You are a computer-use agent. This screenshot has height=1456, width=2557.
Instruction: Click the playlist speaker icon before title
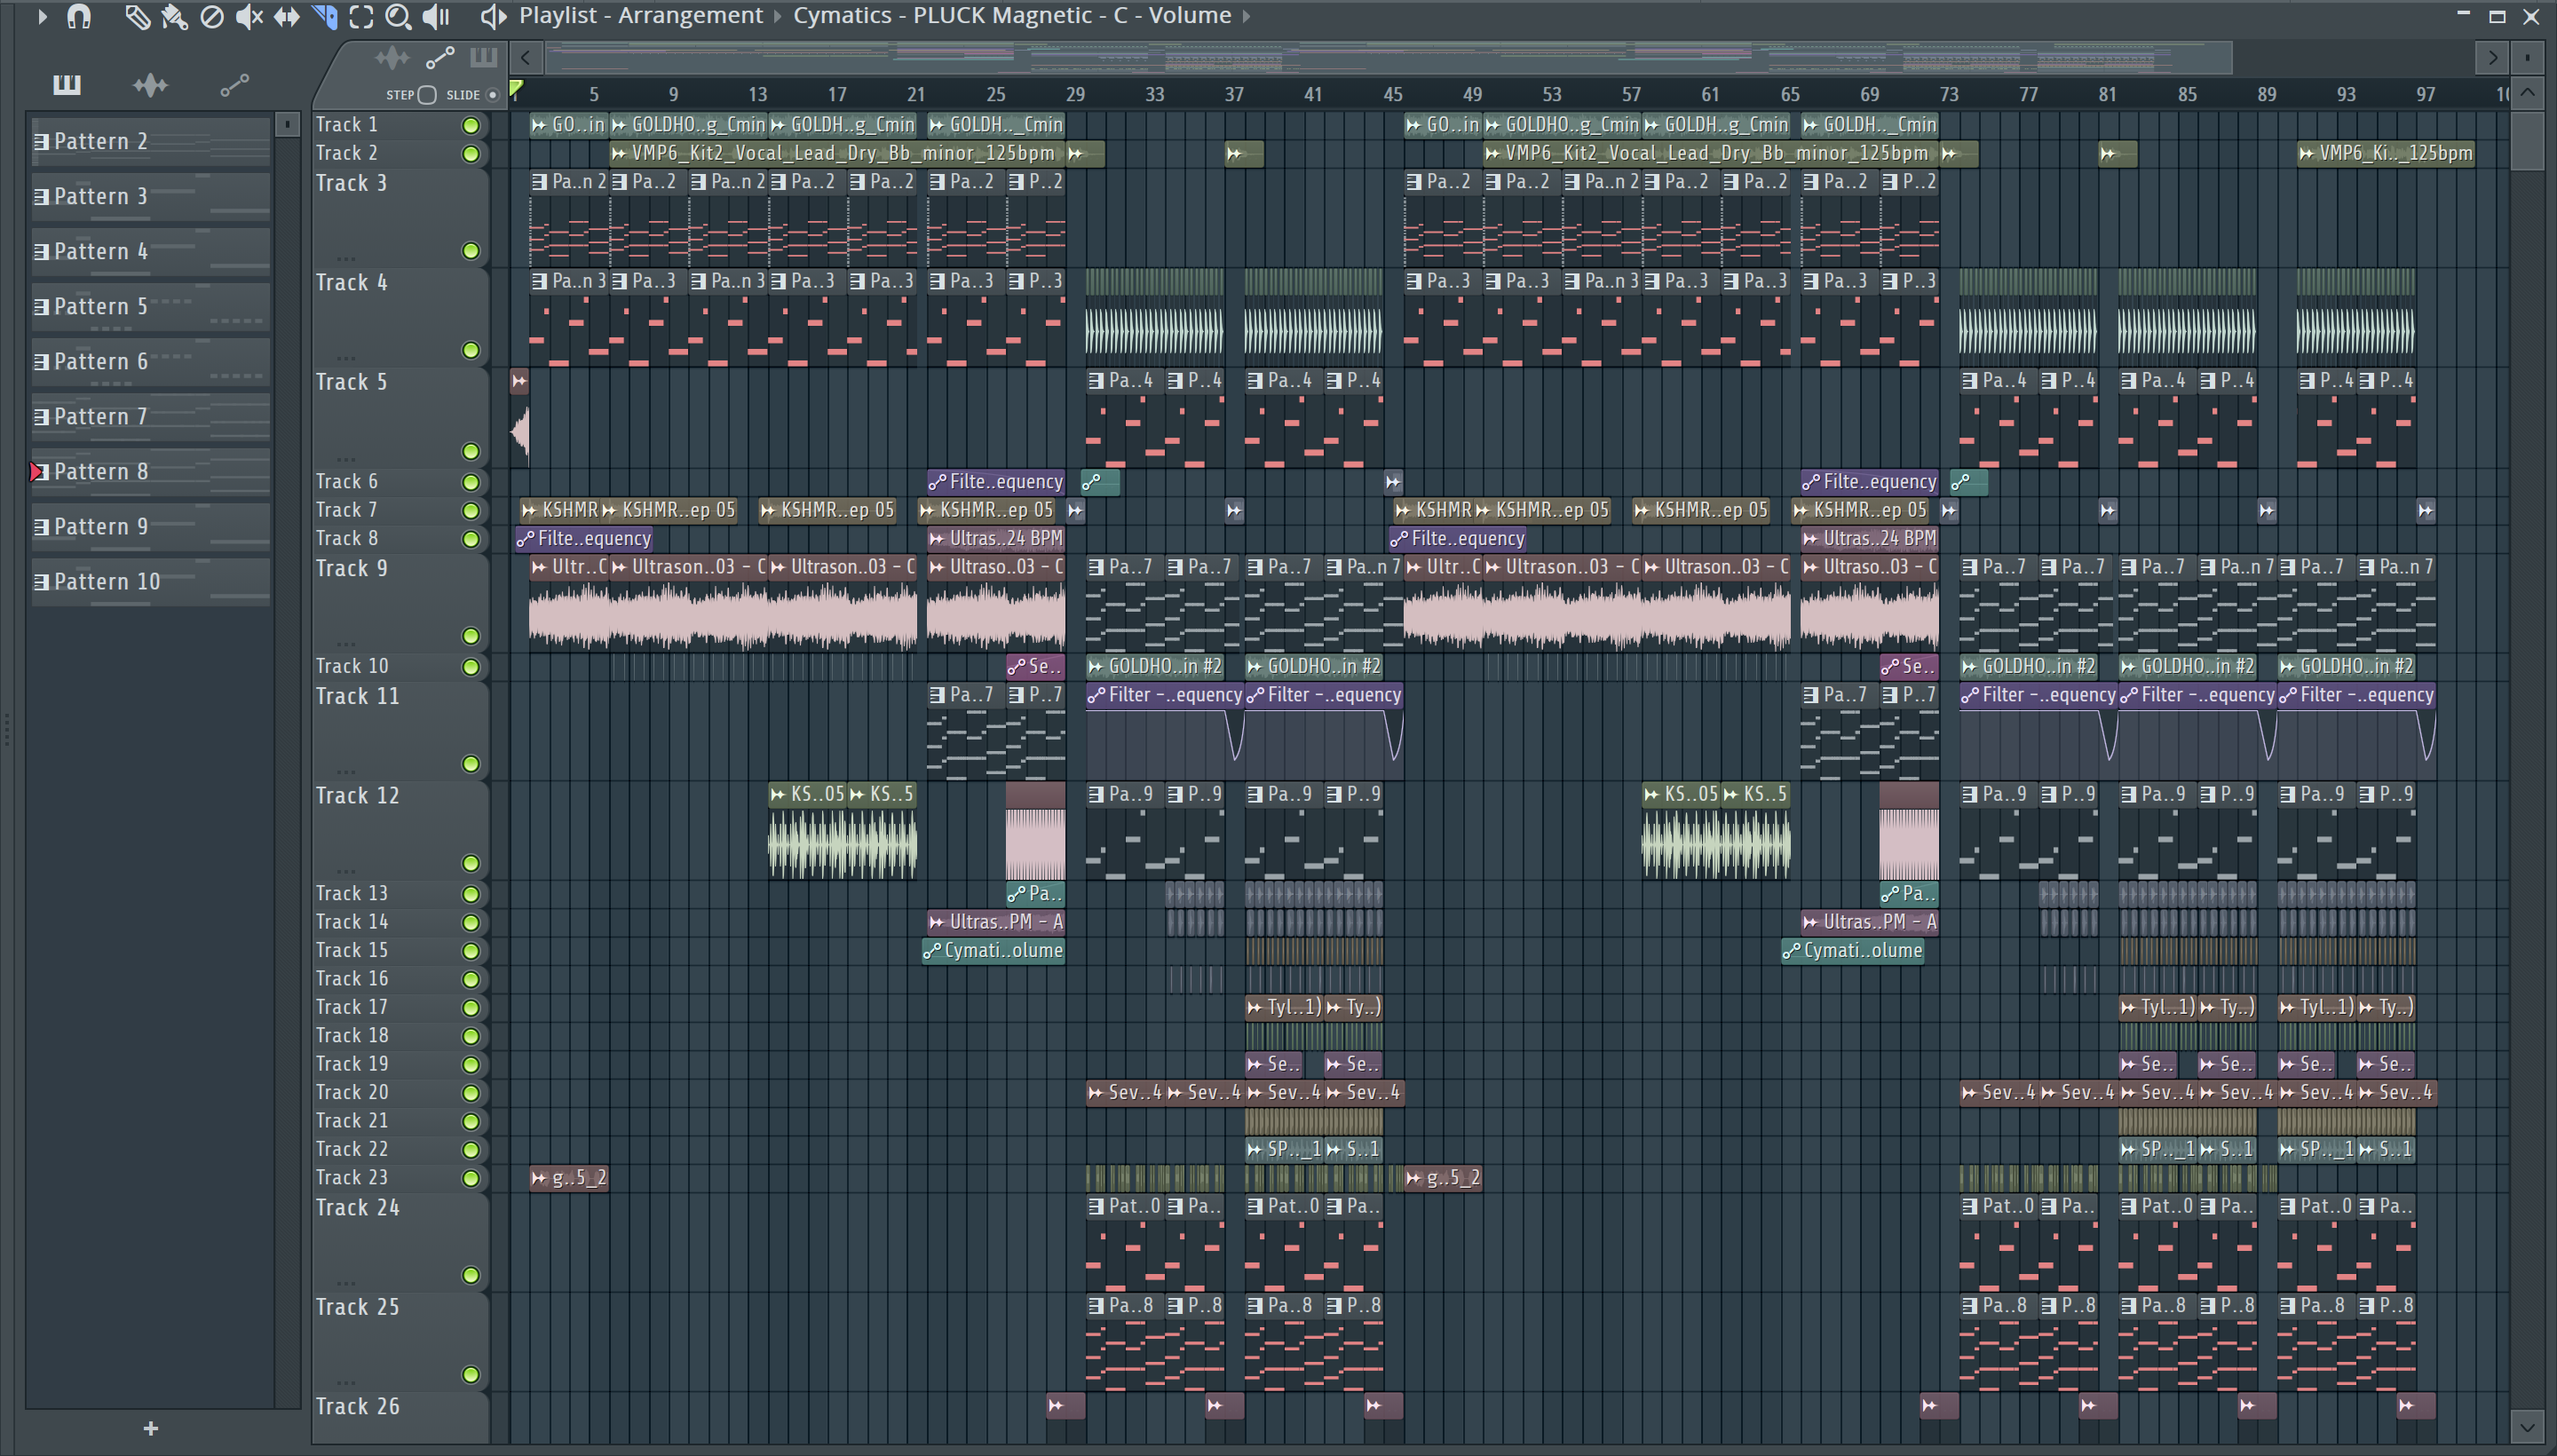pyautogui.click(x=492, y=16)
